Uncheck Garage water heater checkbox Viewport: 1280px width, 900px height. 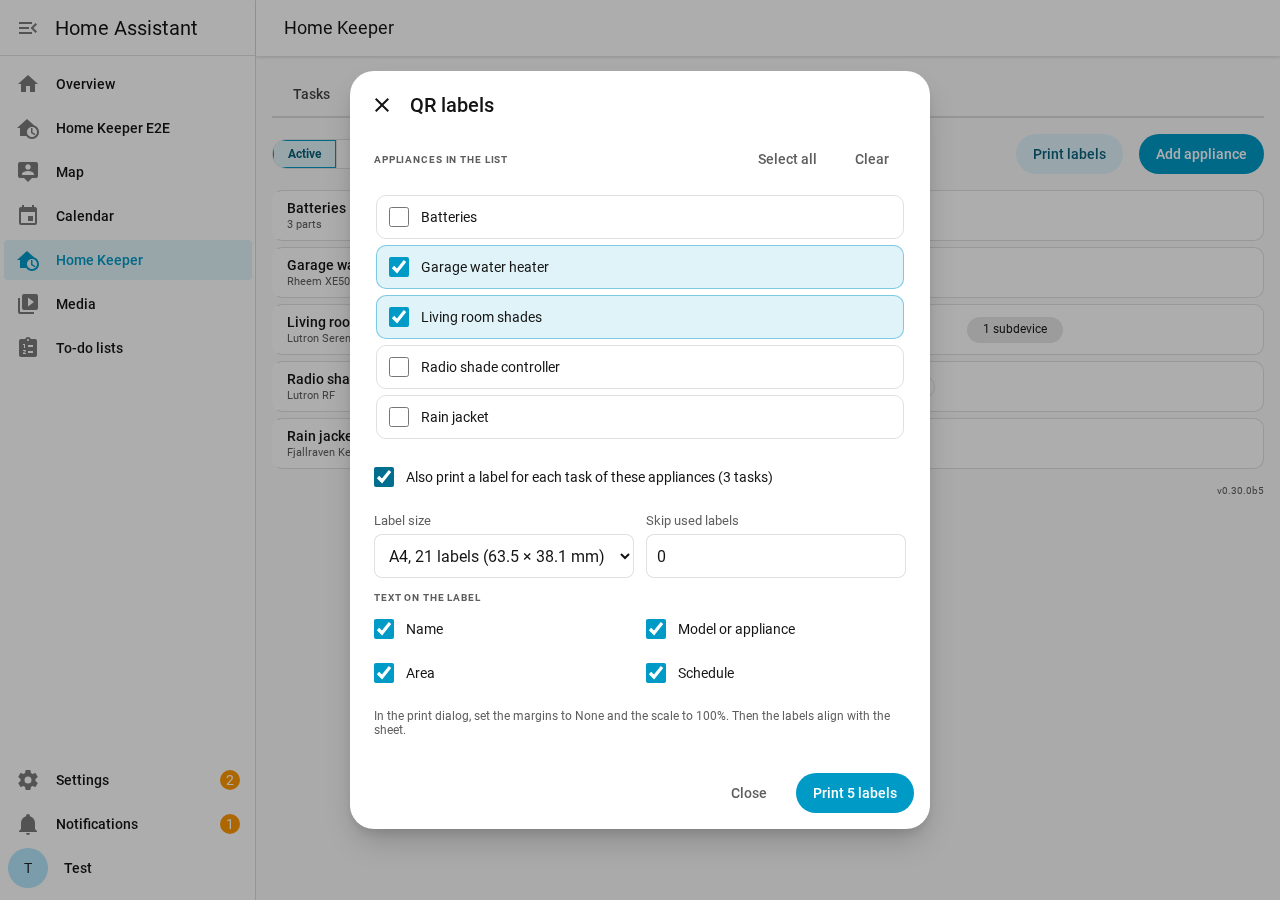399,267
